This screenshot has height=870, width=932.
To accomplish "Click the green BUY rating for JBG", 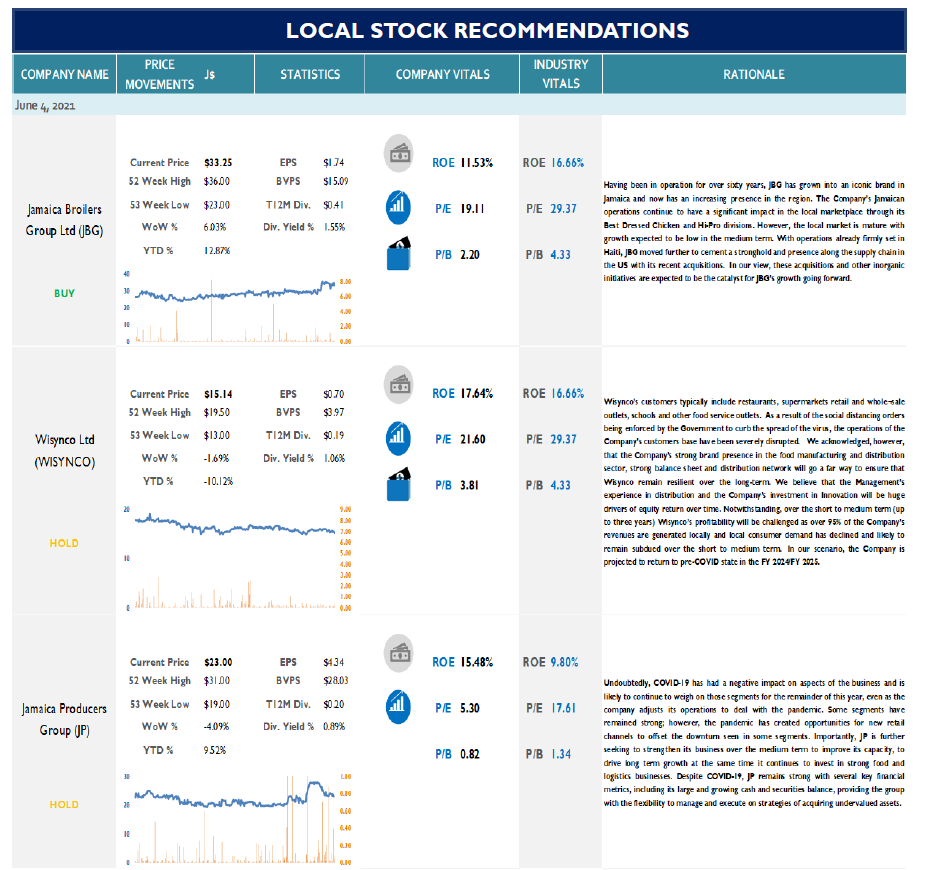I will tap(64, 293).
